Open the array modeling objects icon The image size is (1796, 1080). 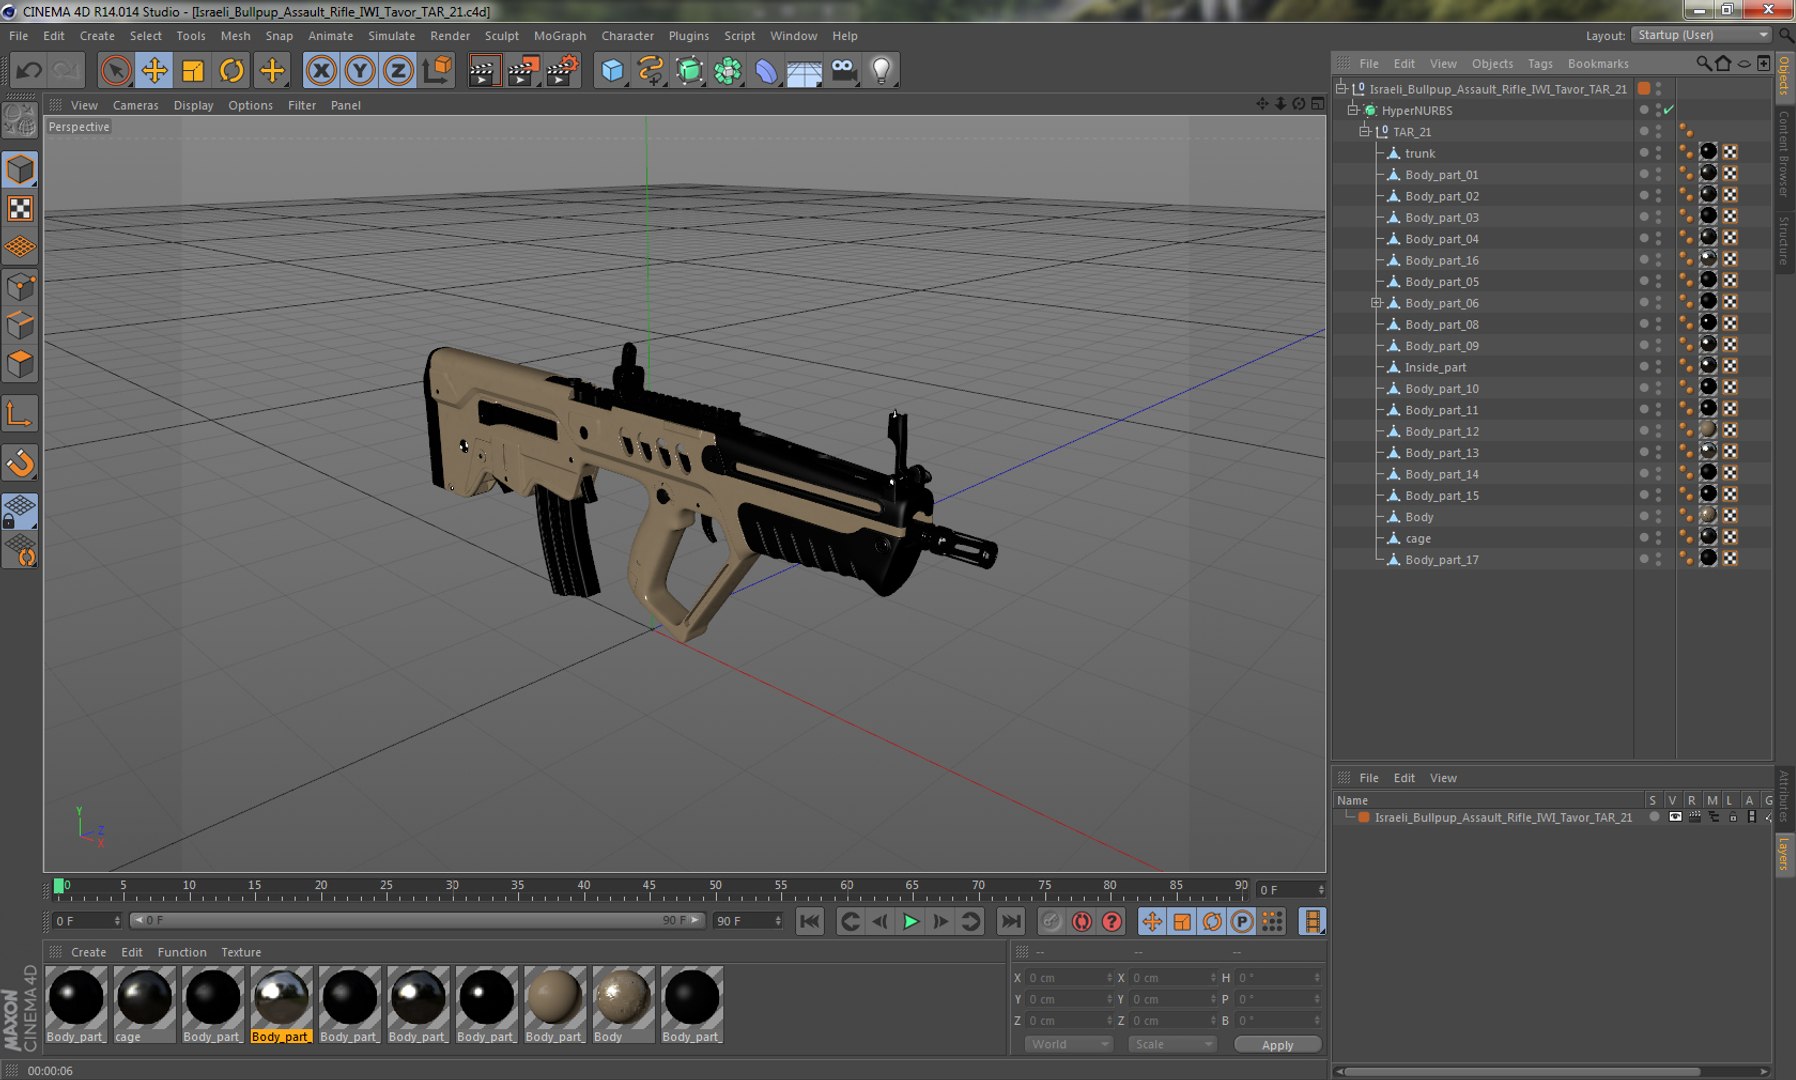pos(728,70)
